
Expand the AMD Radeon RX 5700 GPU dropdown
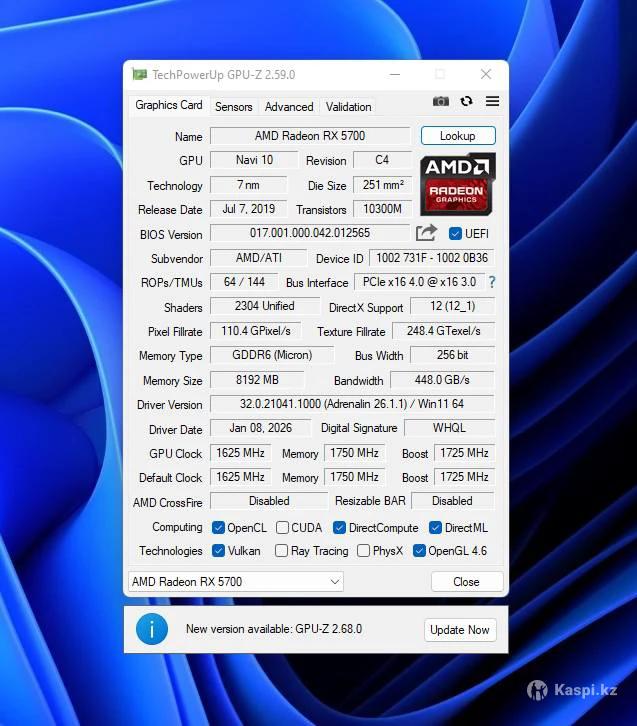coord(334,582)
